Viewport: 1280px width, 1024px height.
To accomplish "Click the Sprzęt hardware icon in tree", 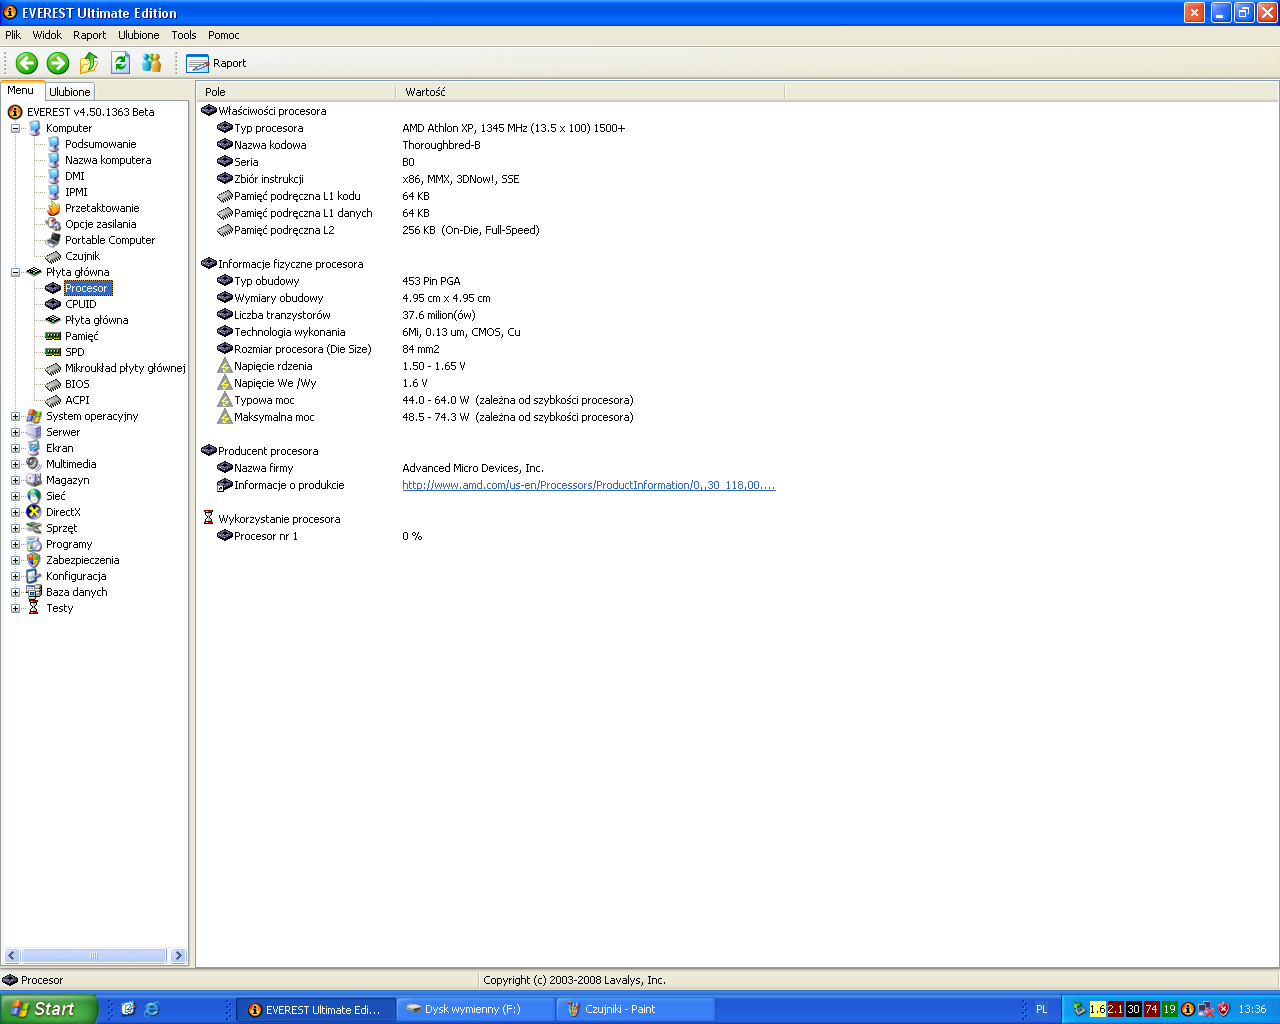I will pos(34,528).
